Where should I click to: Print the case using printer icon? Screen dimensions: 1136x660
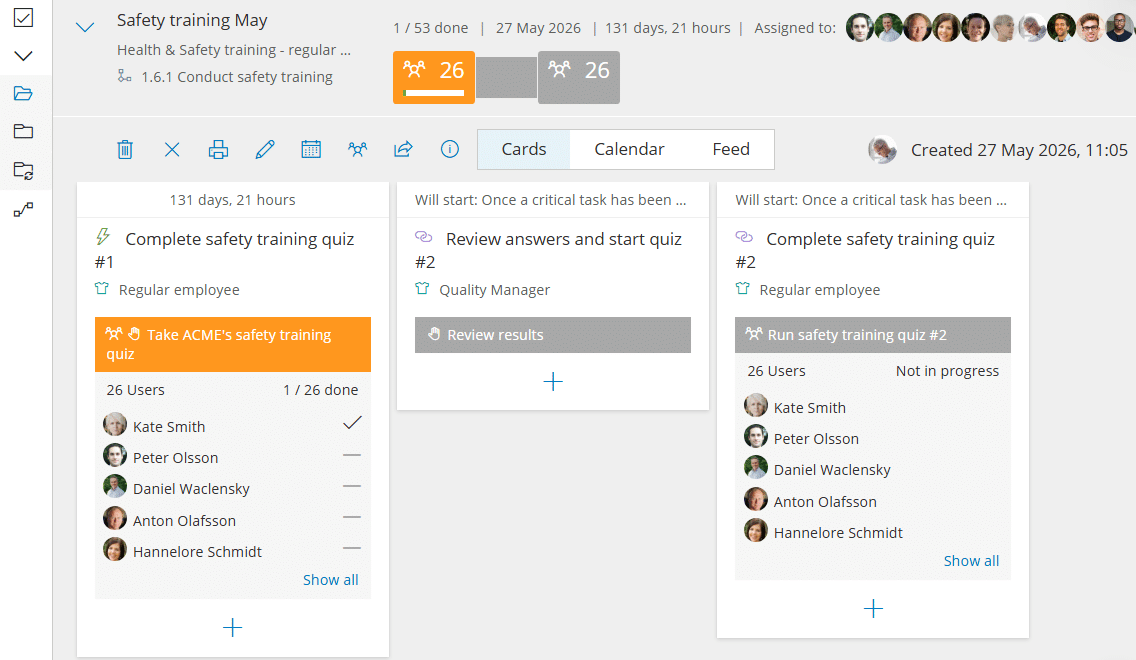click(218, 149)
